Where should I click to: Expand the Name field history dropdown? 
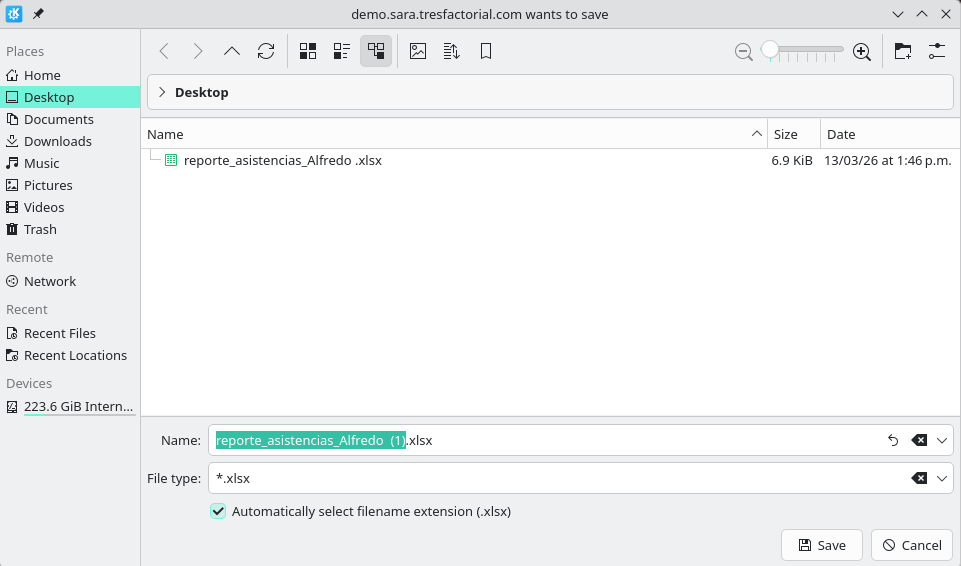click(x=942, y=440)
